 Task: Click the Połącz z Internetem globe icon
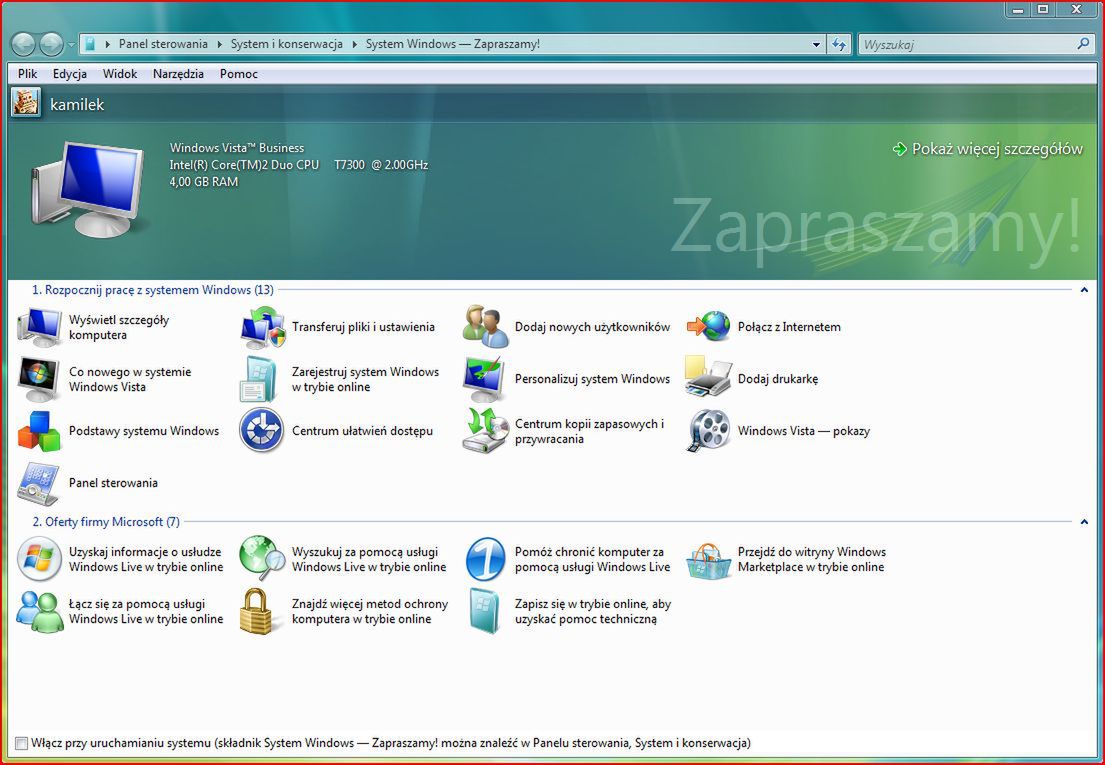(x=708, y=327)
